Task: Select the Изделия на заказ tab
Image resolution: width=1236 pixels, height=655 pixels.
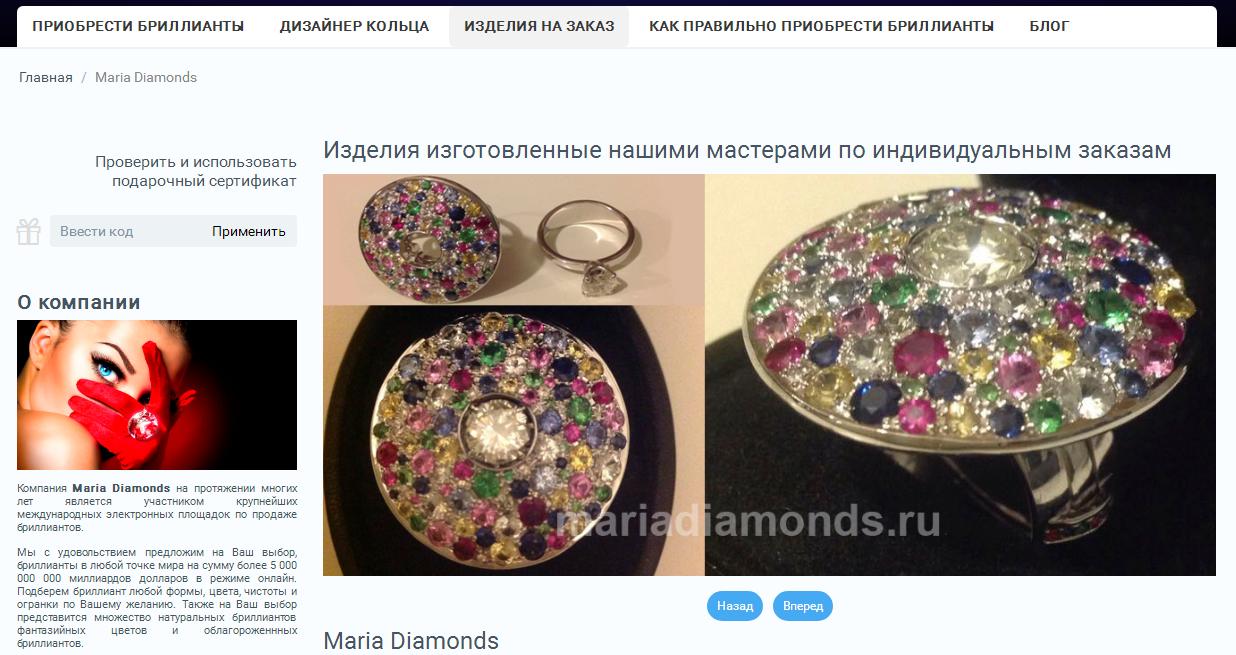Action: pyautogui.click(x=539, y=27)
